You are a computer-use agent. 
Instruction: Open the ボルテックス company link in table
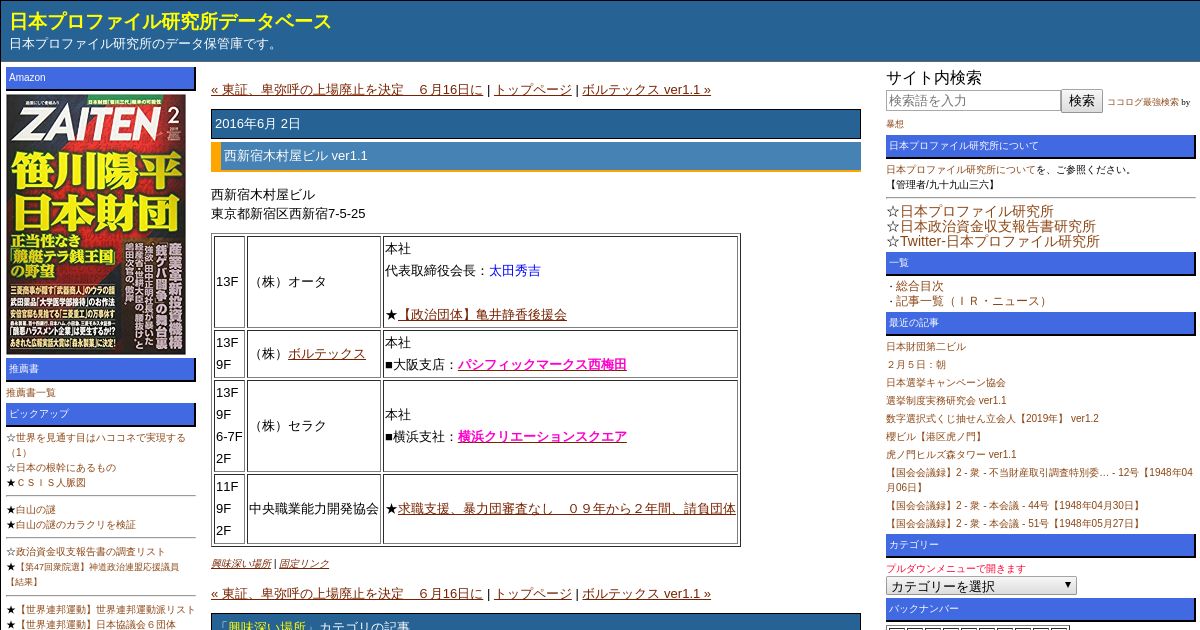tap(327, 354)
